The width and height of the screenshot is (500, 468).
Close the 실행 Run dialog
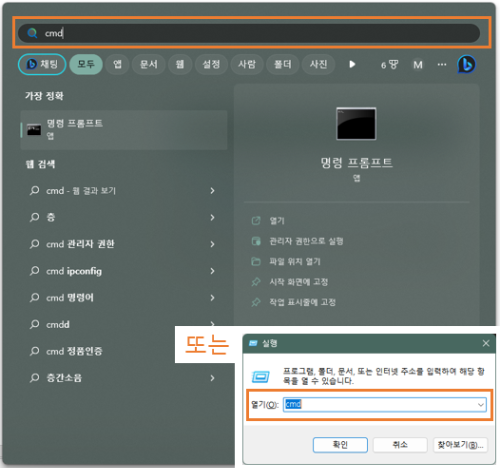[x=486, y=343]
